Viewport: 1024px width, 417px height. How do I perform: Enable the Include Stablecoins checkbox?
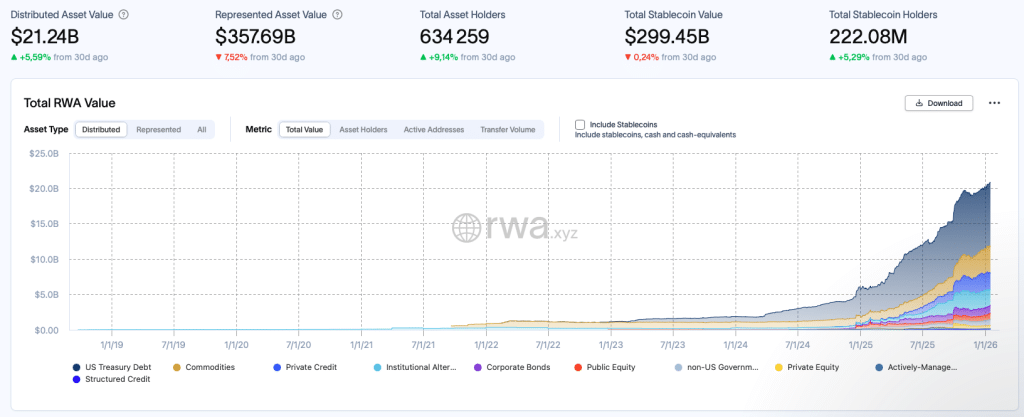coord(580,125)
